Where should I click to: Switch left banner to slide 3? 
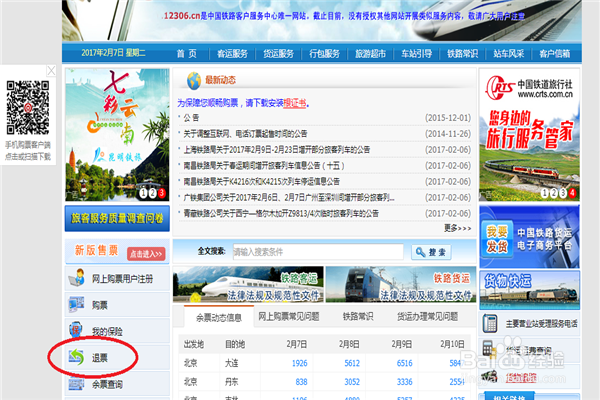click(162, 193)
